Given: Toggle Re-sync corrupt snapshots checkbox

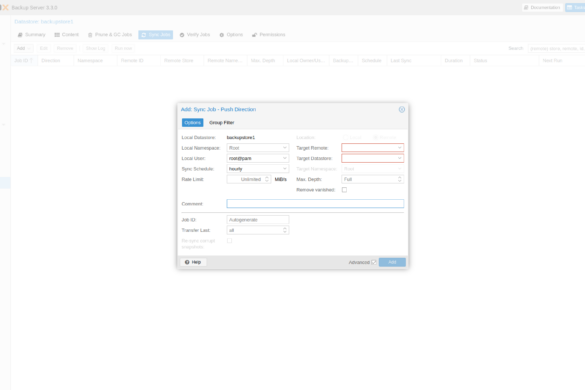Looking at the screenshot, I should tap(229, 241).
